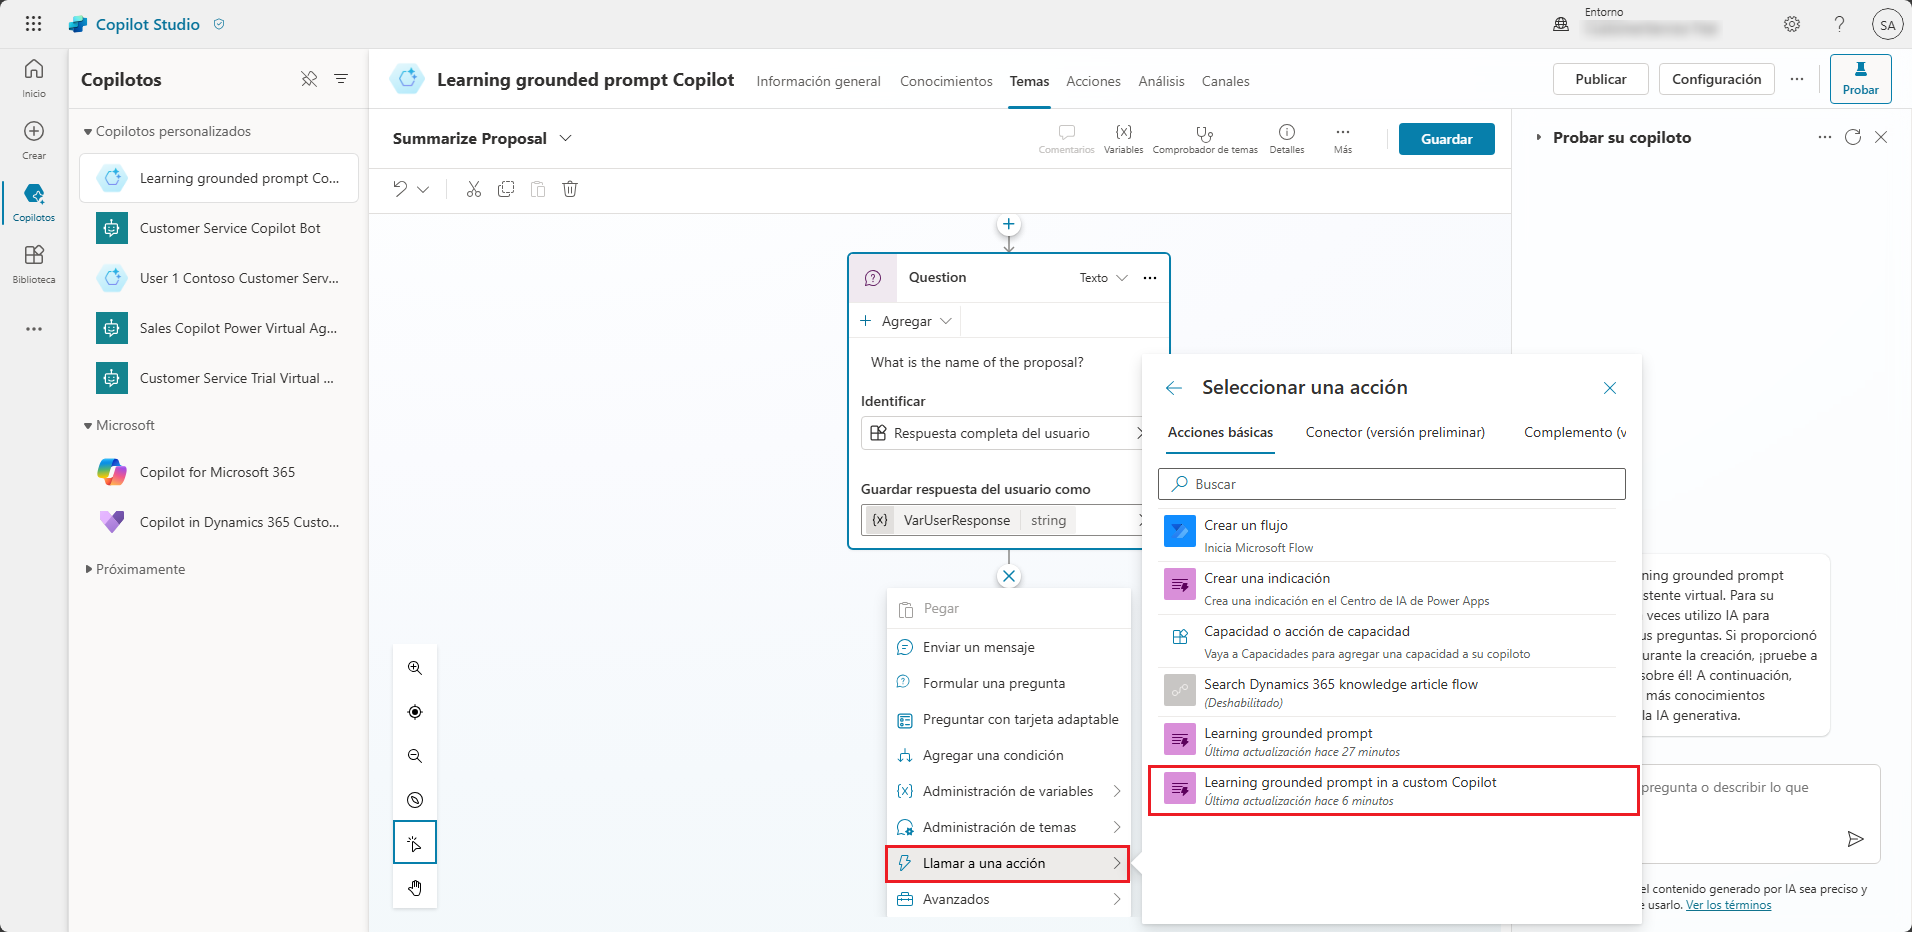Choose Enviar un mensaje from the menu

1008,647
